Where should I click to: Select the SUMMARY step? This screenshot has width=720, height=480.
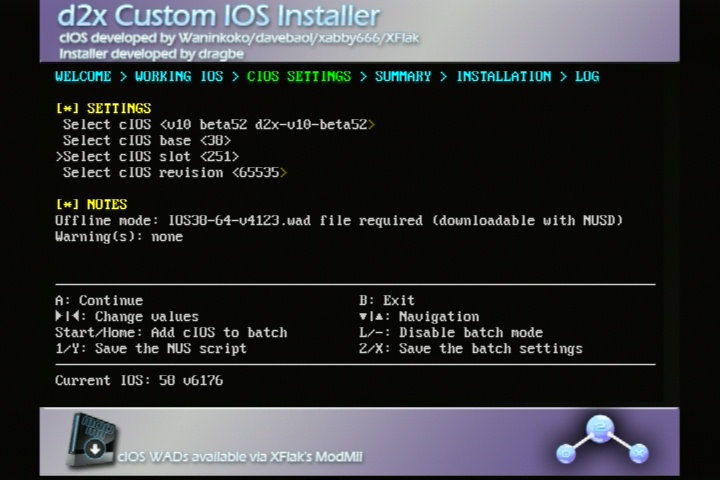(403, 76)
